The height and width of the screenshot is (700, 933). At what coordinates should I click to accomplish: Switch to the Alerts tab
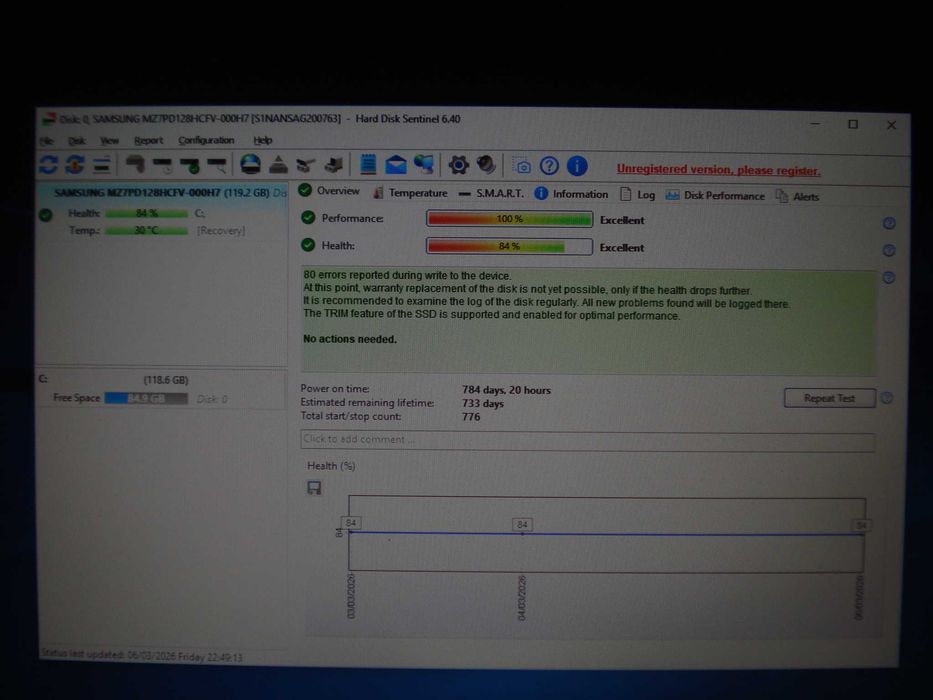[x=797, y=196]
